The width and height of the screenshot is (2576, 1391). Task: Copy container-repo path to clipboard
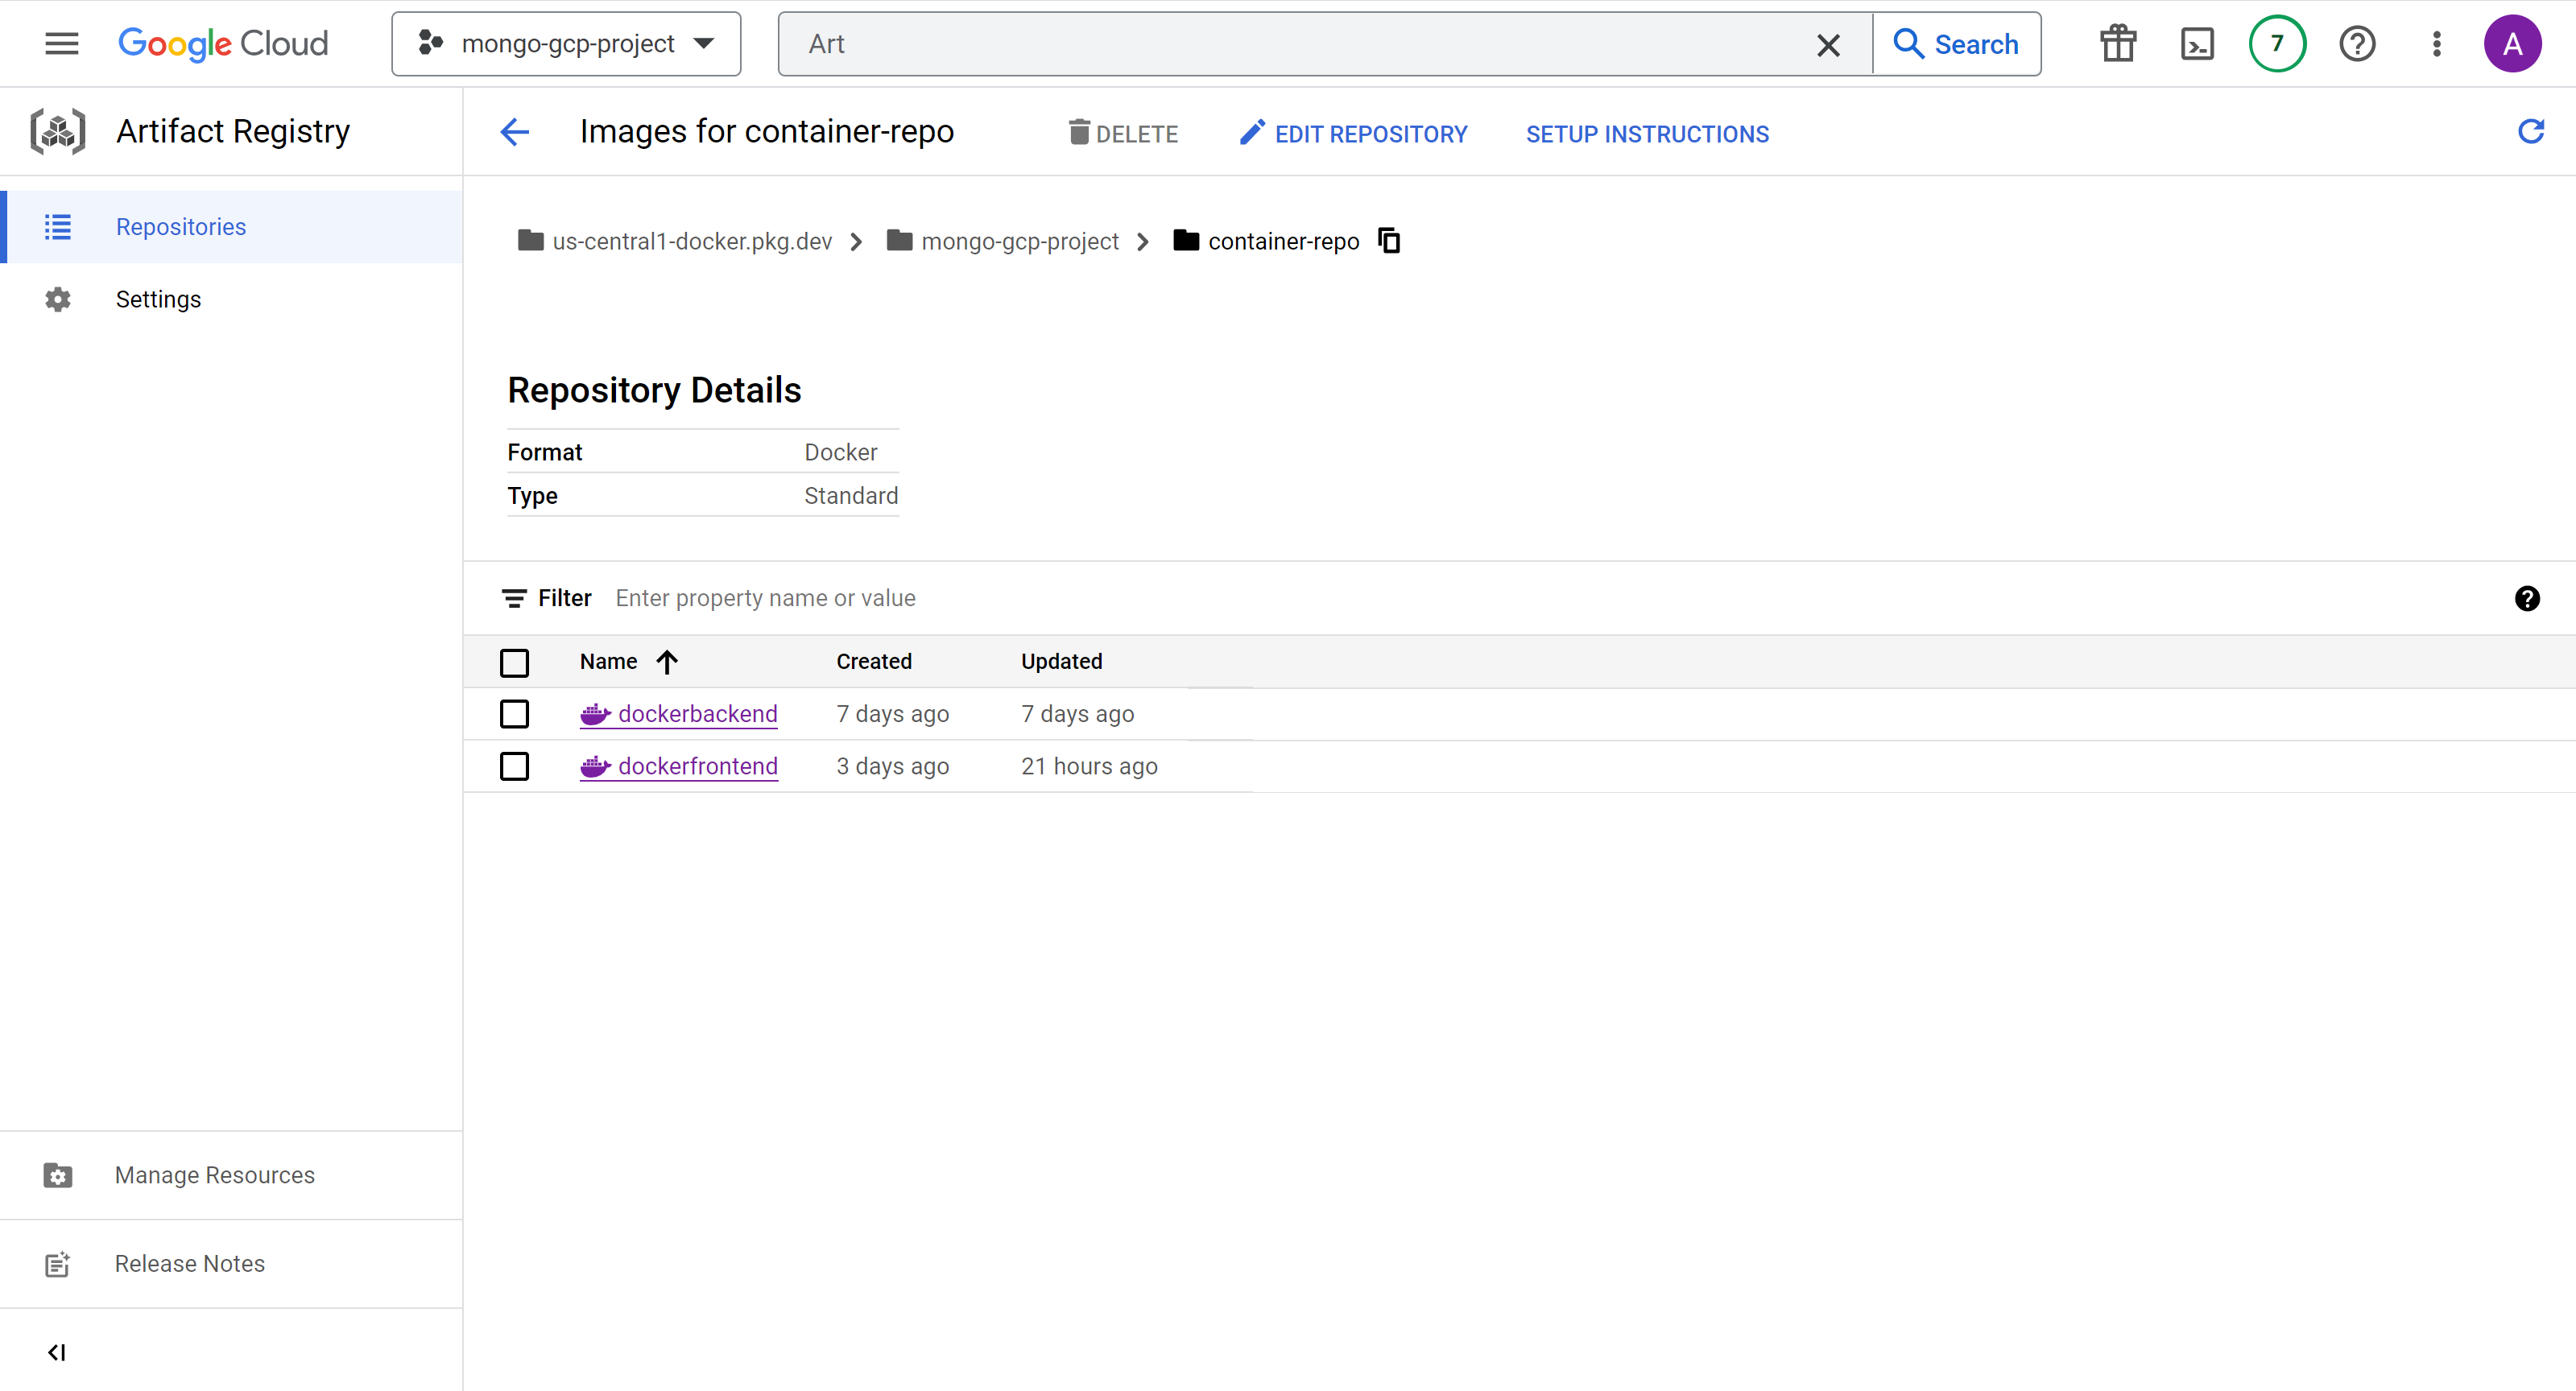click(1389, 241)
